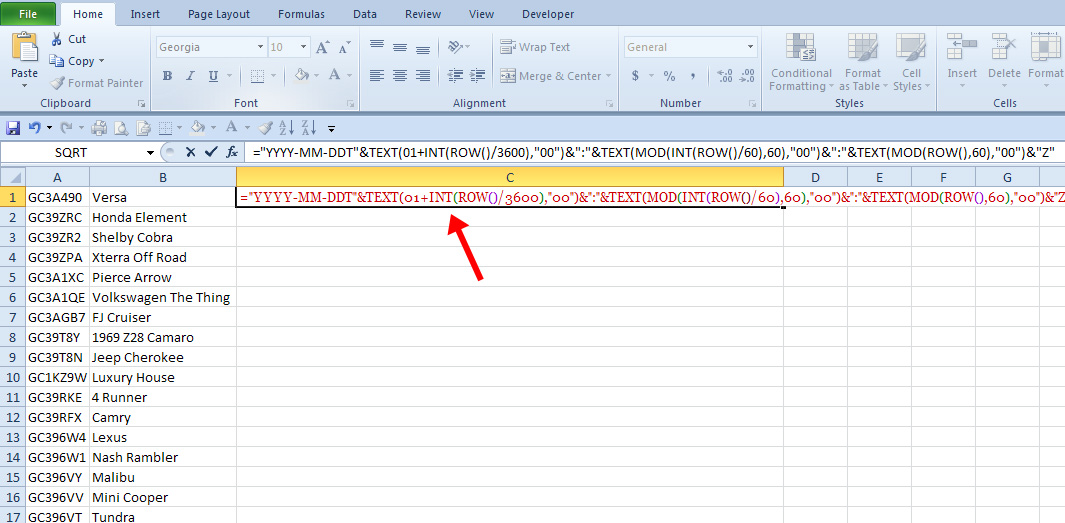Decrease indent icon in Alignment group

[455, 75]
